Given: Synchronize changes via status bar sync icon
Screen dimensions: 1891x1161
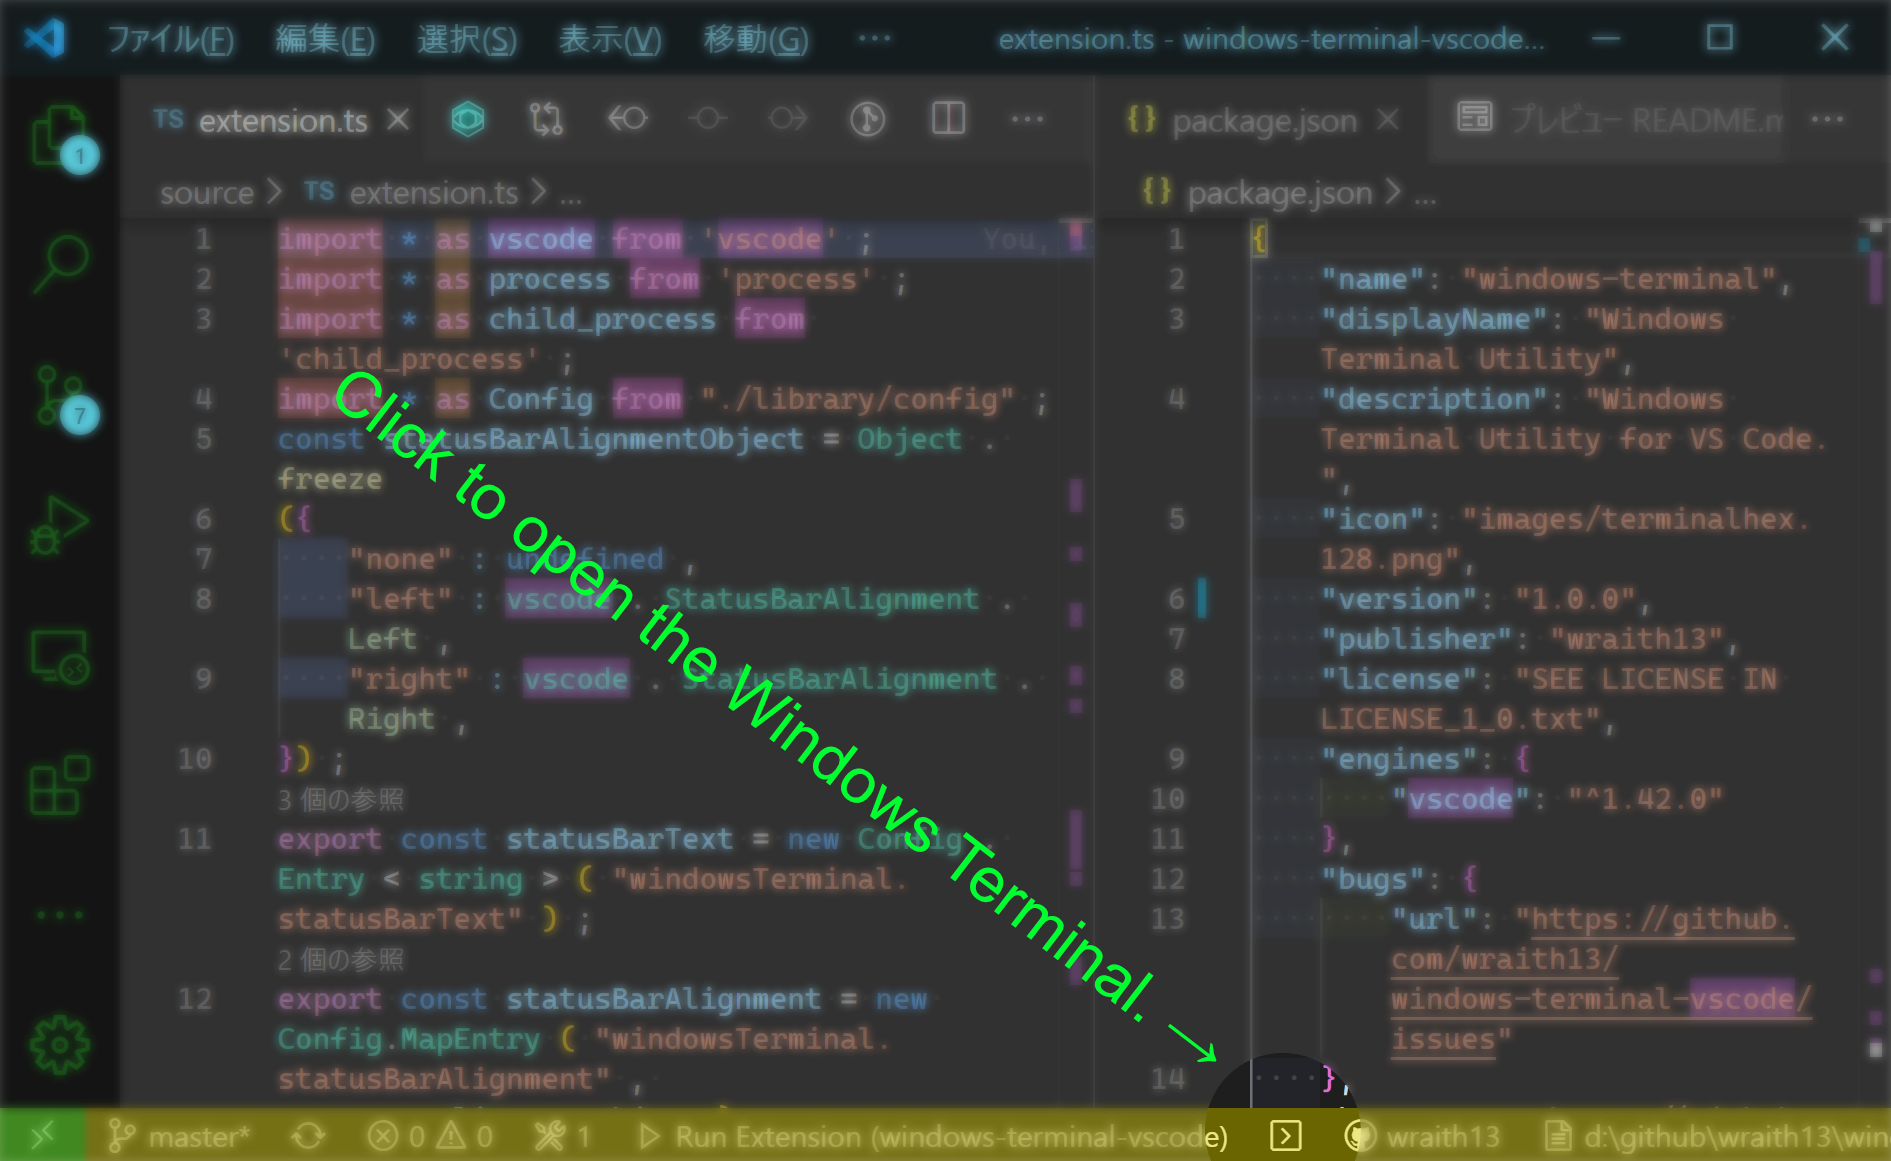Looking at the screenshot, I should pyautogui.click(x=308, y=1136).
